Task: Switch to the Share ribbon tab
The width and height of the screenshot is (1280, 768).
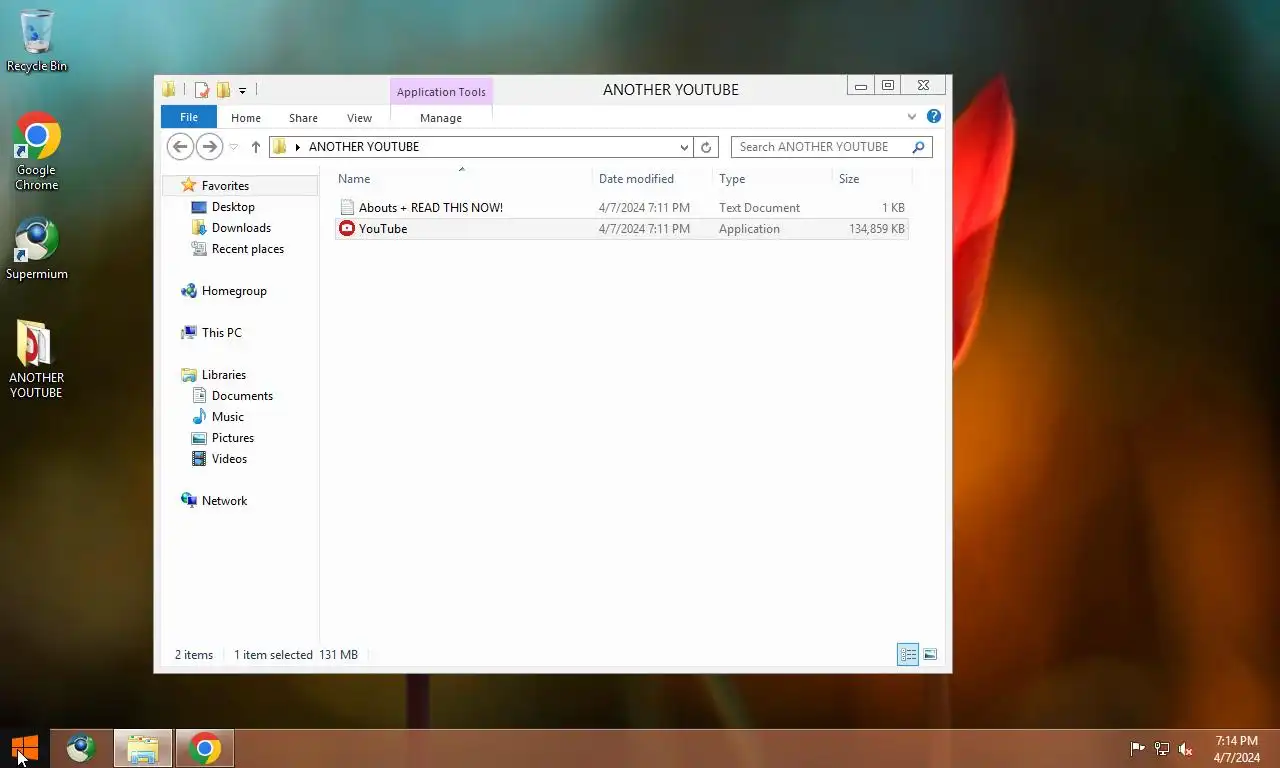Action: (303, 118)
